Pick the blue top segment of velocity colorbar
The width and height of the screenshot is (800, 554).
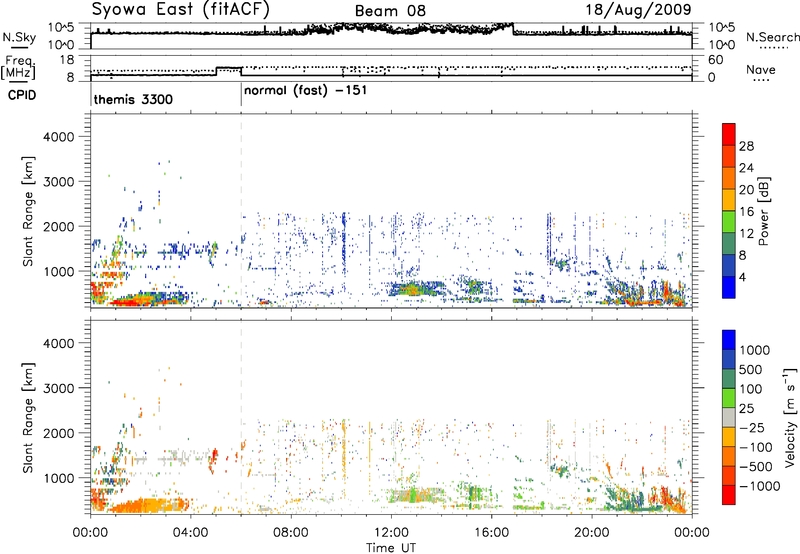click(x=729, y=340)
